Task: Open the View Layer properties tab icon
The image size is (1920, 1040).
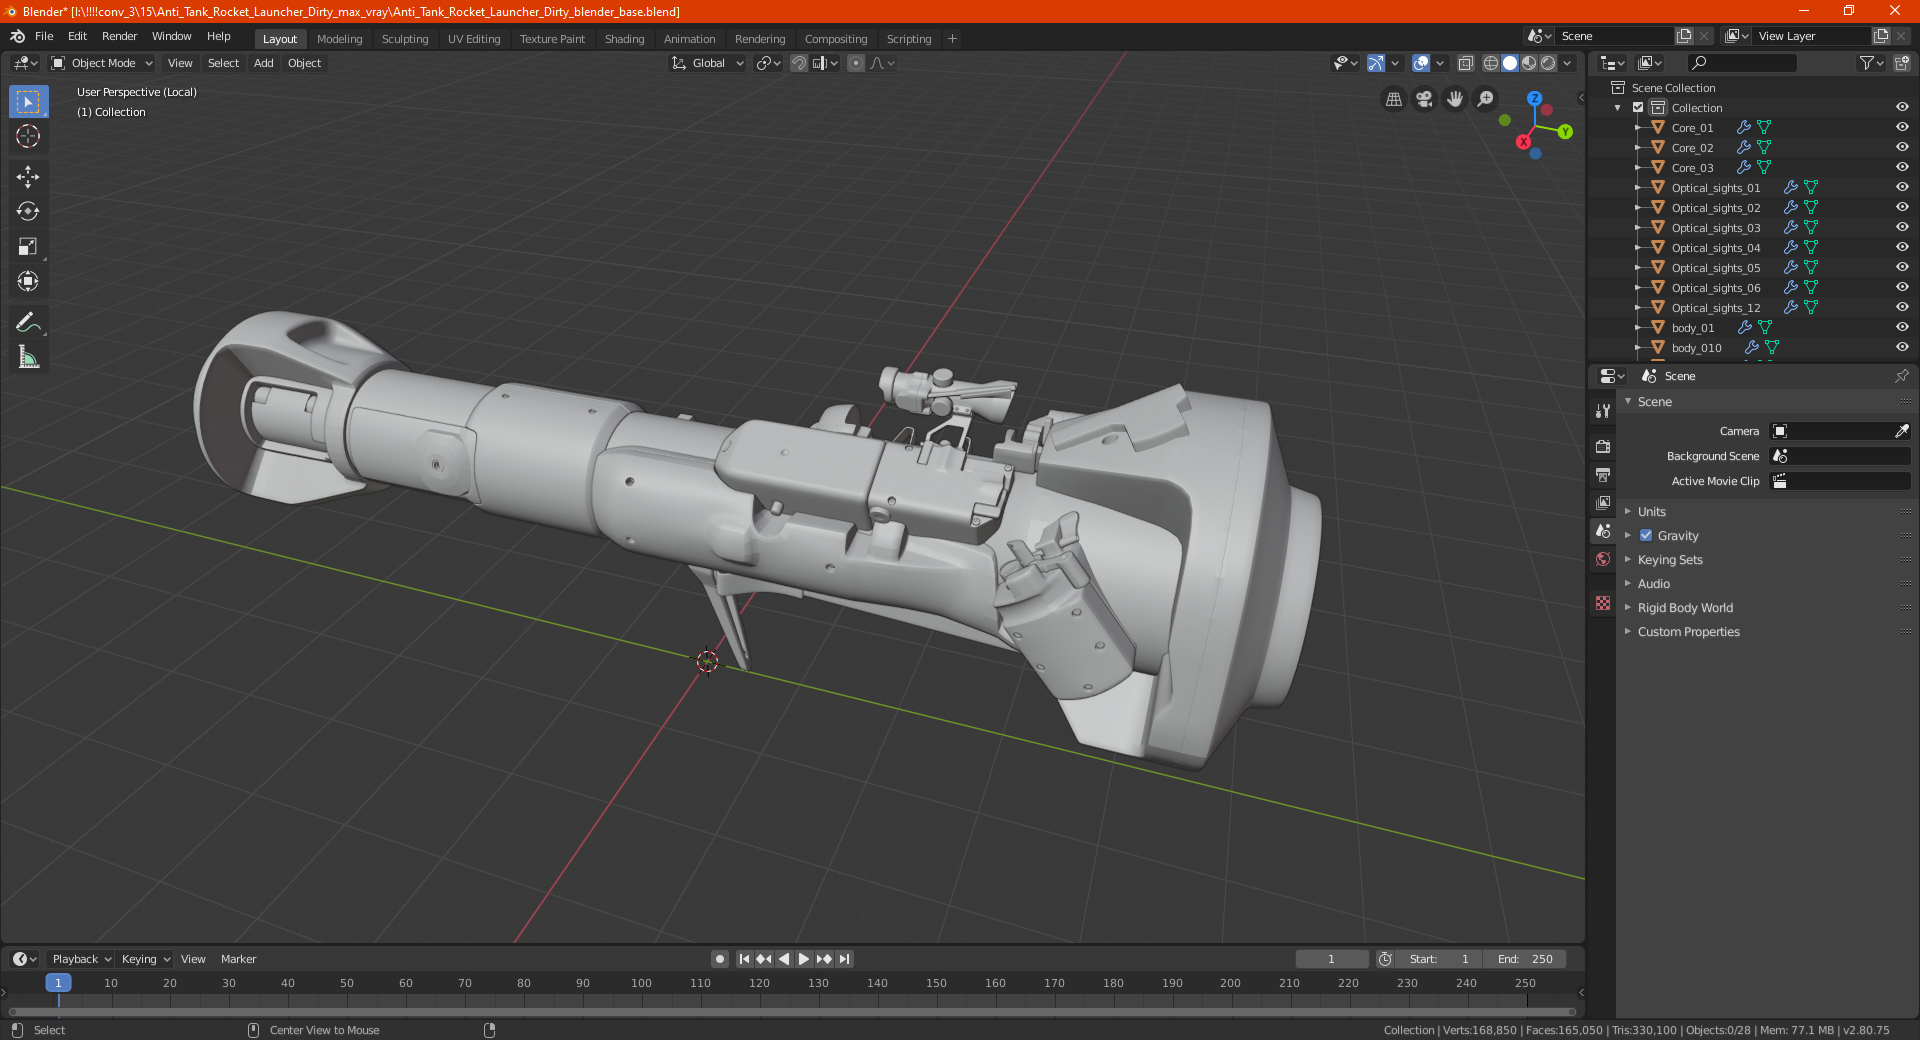Action: 1603,503
